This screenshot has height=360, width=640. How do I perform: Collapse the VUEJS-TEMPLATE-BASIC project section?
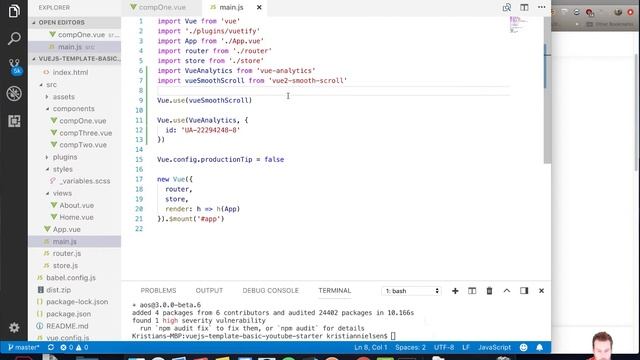point(75,59)
